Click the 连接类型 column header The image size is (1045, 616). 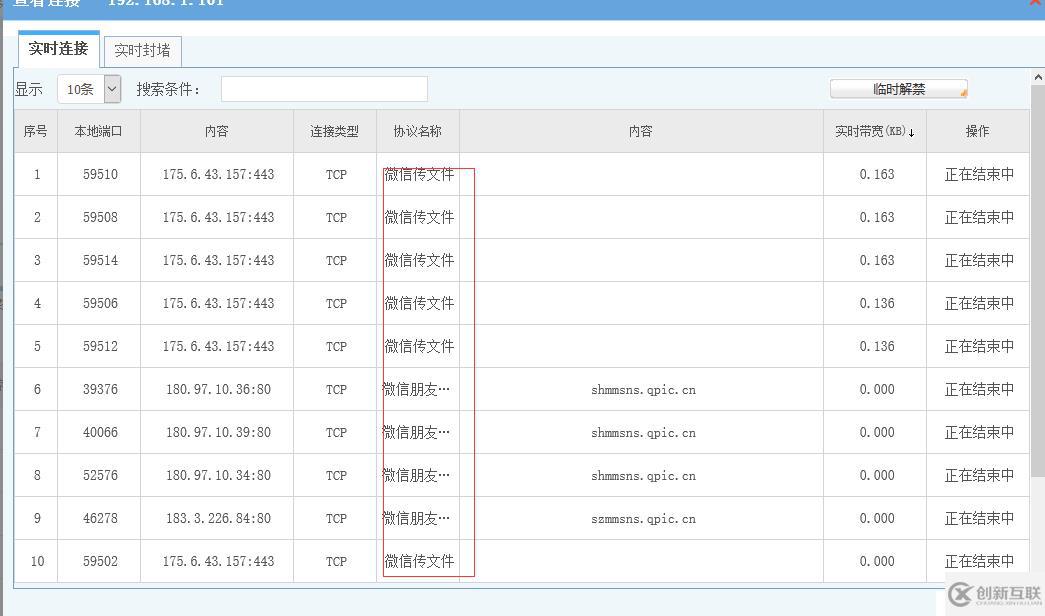[x=335, y=131]
